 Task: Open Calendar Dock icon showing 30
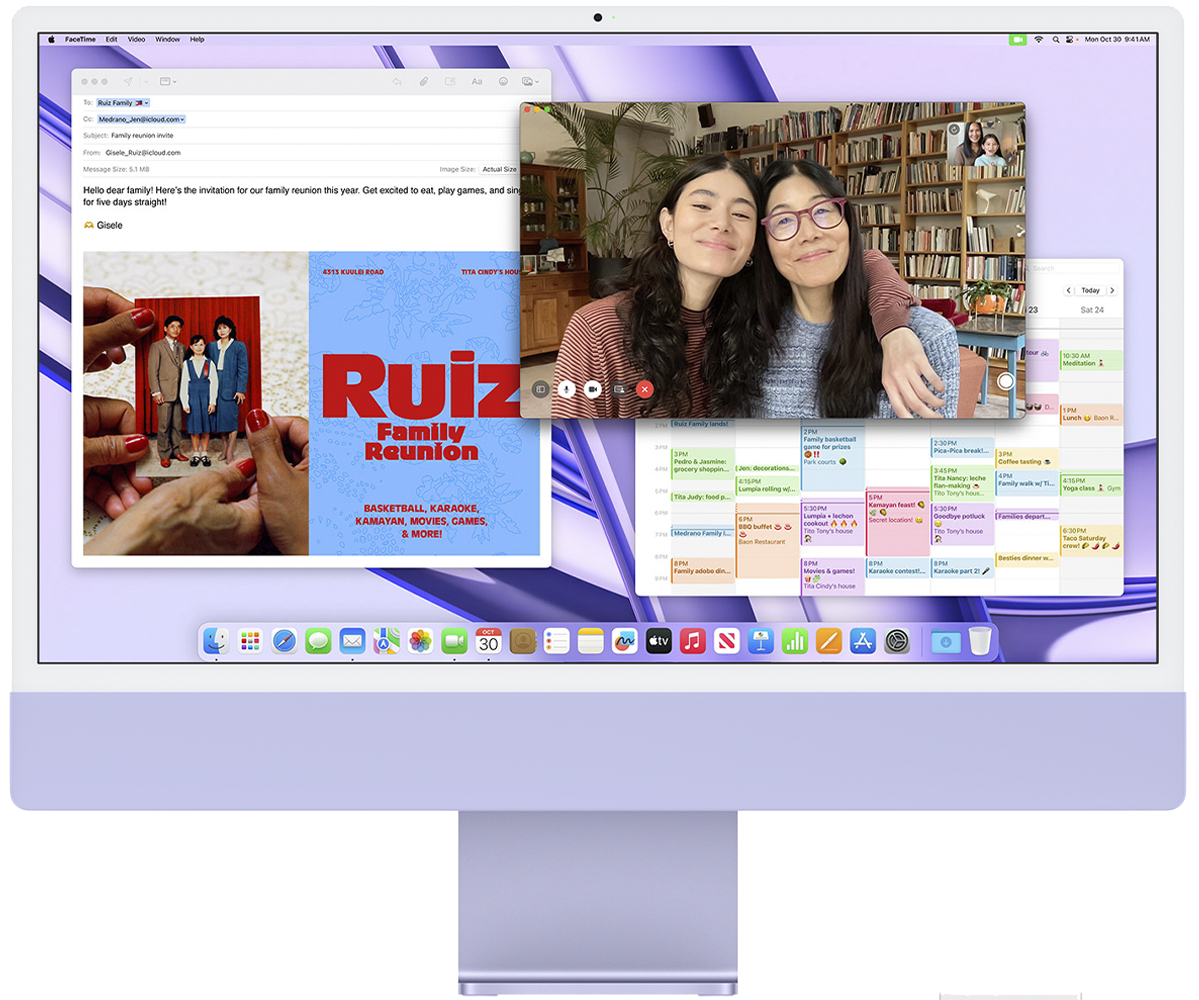click(x=489, y=641)
